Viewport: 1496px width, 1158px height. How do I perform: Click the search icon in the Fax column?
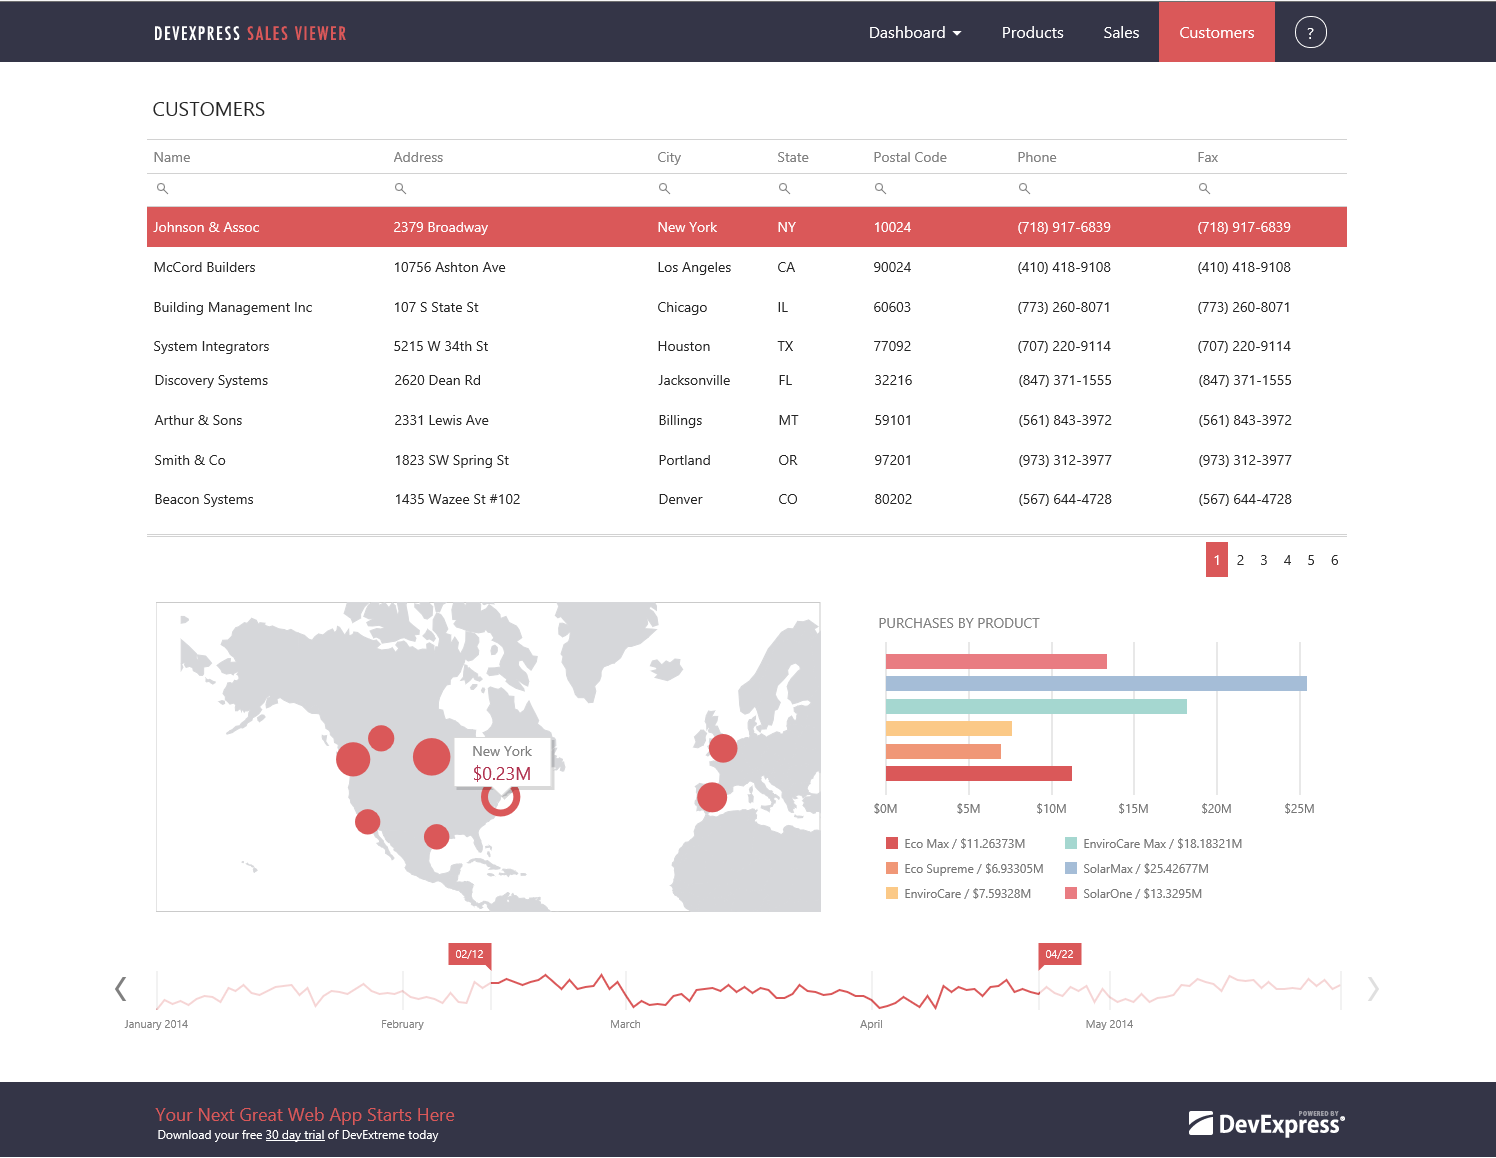click(1204, 188)
